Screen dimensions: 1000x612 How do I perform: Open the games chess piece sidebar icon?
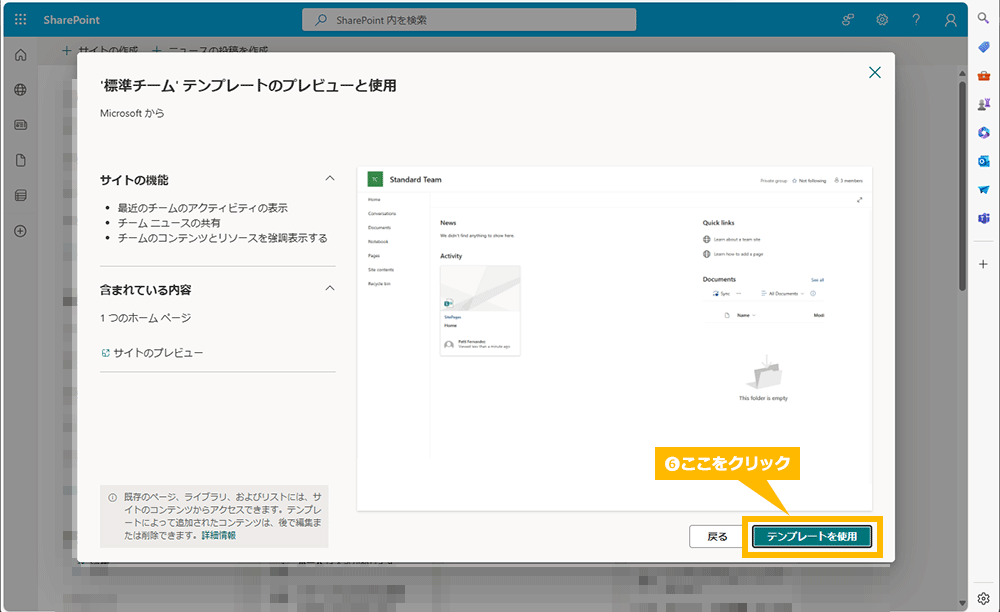(983, 104)
